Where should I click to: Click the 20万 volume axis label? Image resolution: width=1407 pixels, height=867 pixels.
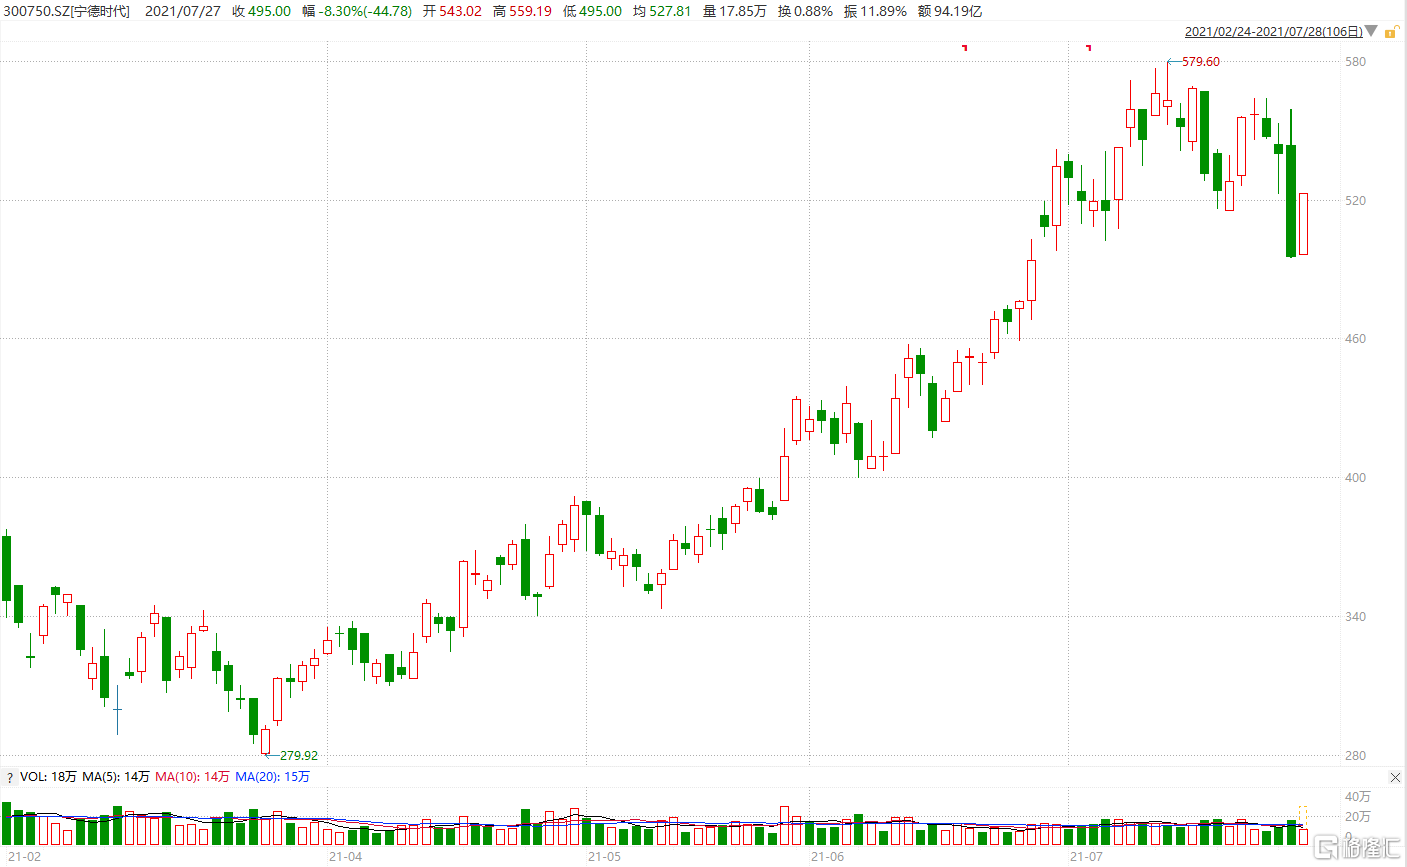pos(1358,817)
